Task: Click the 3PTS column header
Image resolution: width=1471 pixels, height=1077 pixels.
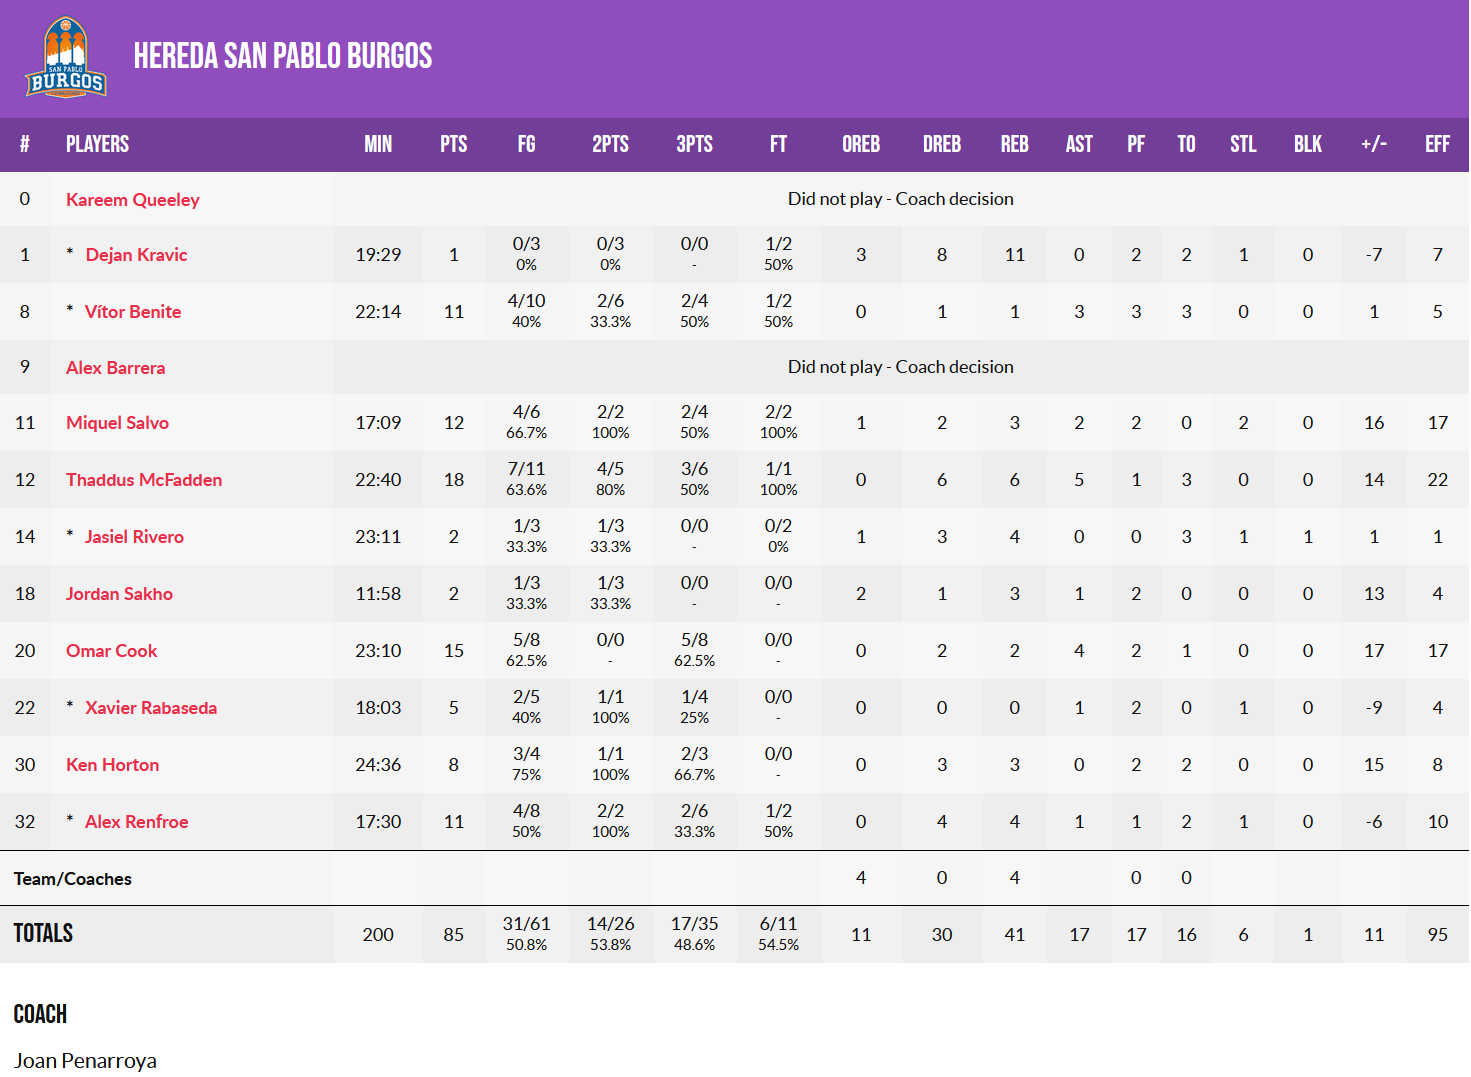Action: [694, 144]
